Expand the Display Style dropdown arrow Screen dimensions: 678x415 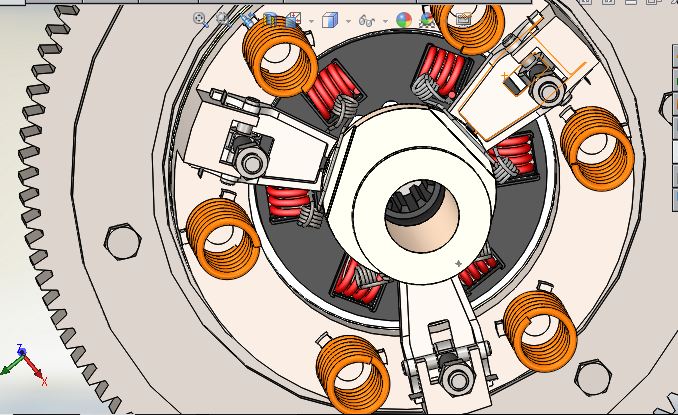pyautogui.click(x=348, y=21)
